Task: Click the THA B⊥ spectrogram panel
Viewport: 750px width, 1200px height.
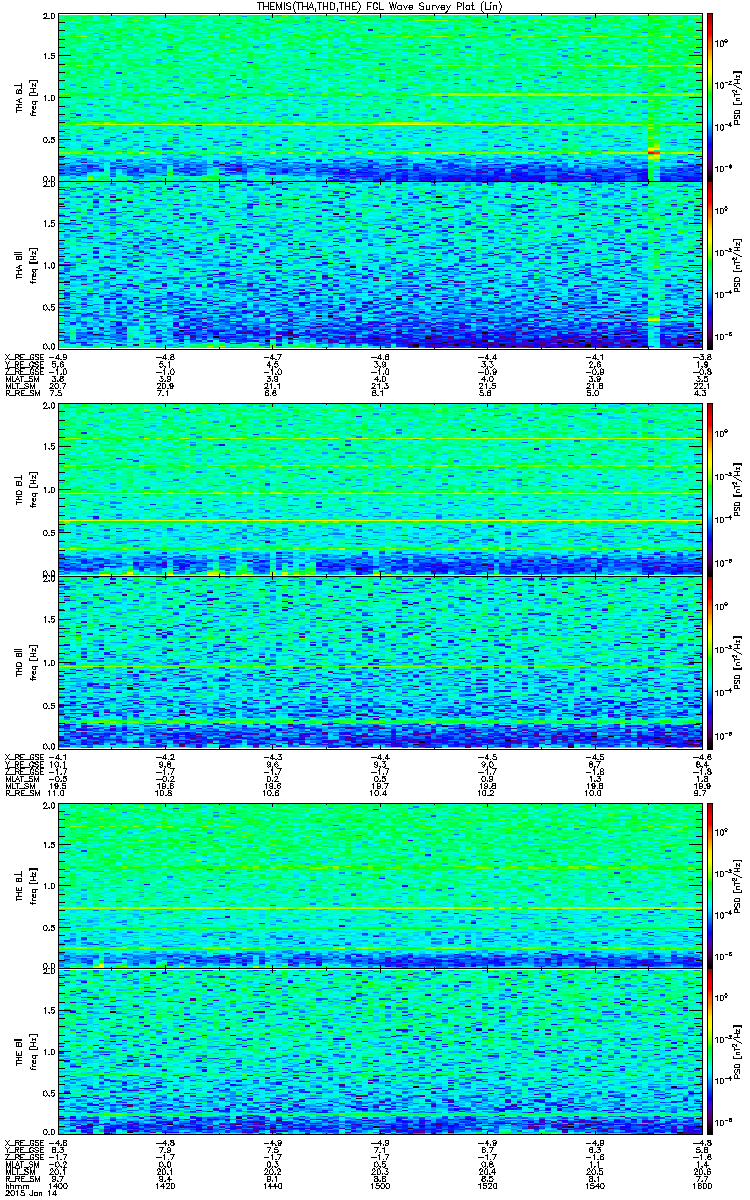Action: tap(381, 97)
